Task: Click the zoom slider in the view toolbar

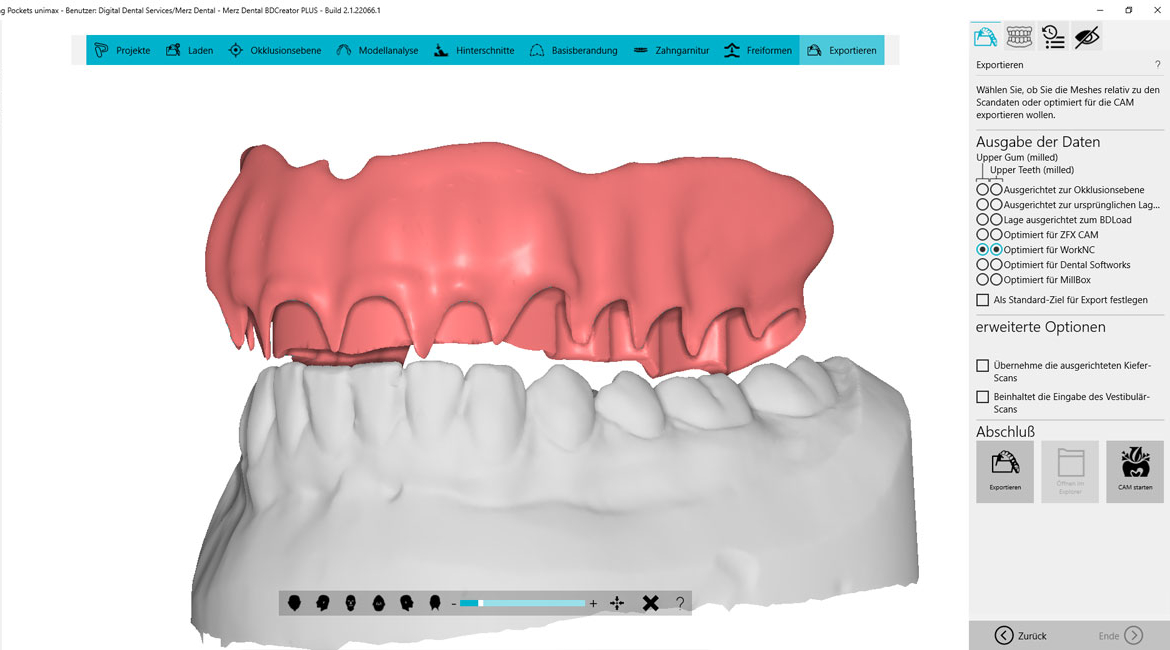Action: (522, 603)
